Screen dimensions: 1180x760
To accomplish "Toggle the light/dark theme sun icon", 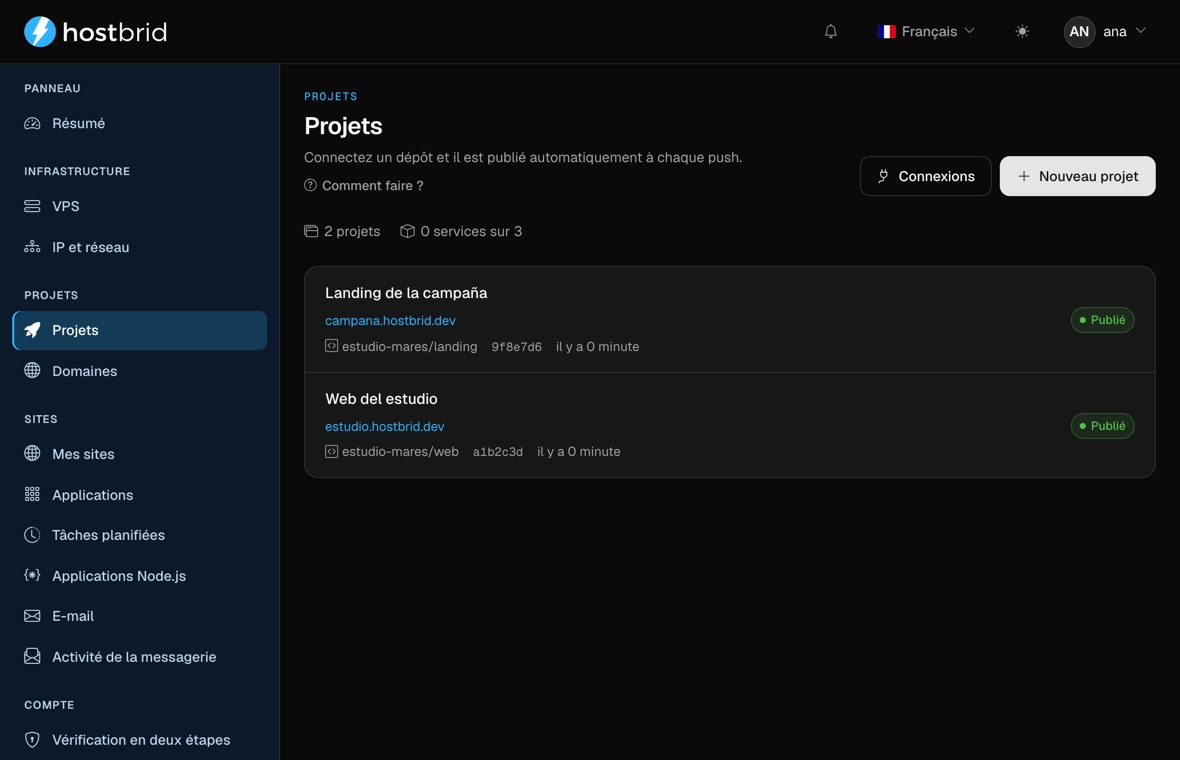I will pyautogui.click(x=1022, y=32).
